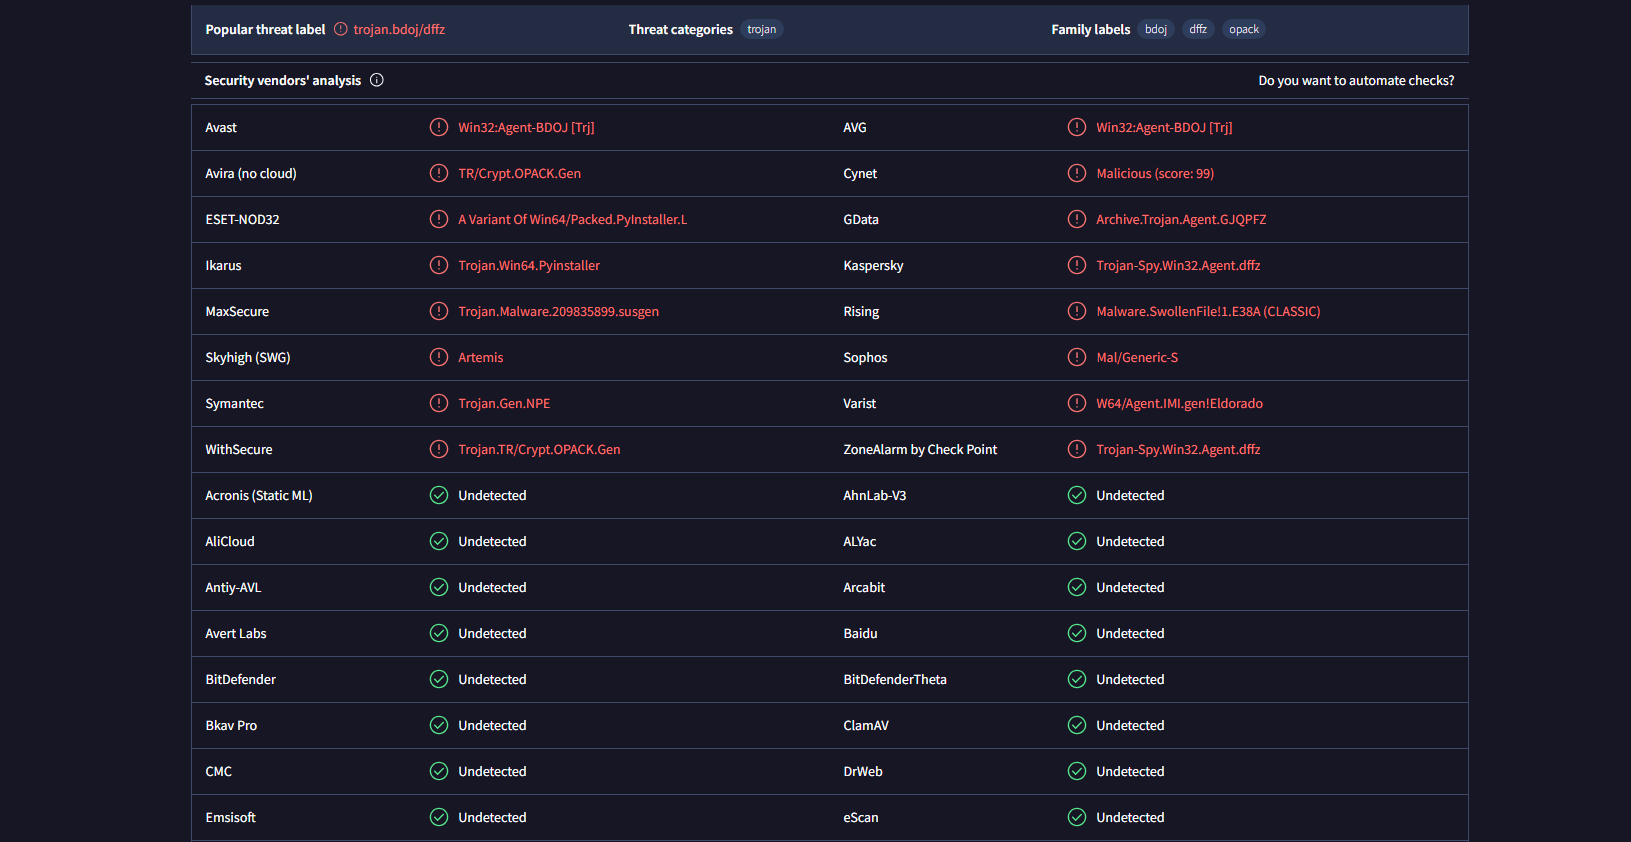Click the DrWeb undetected checkmark icon
The image size is (1631, 842).
click(x=1077, y=771)
